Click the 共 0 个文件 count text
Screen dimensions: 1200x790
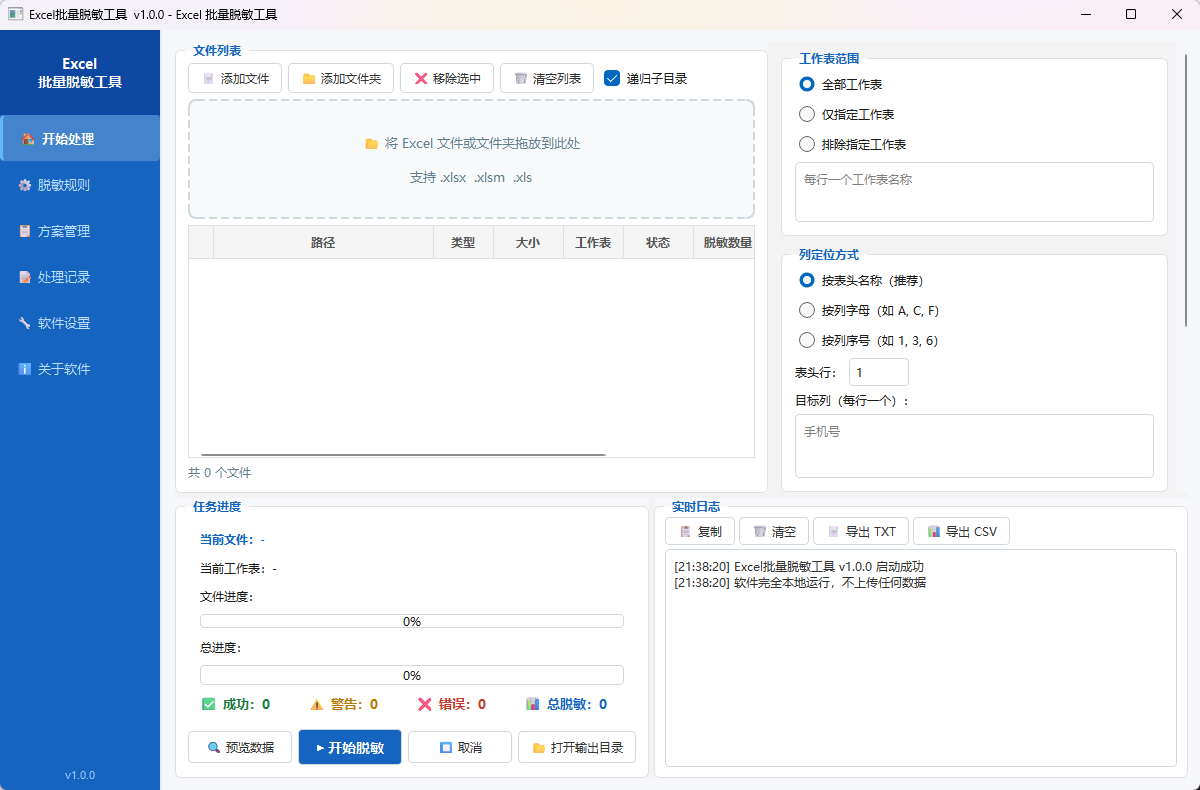point(220,472)
